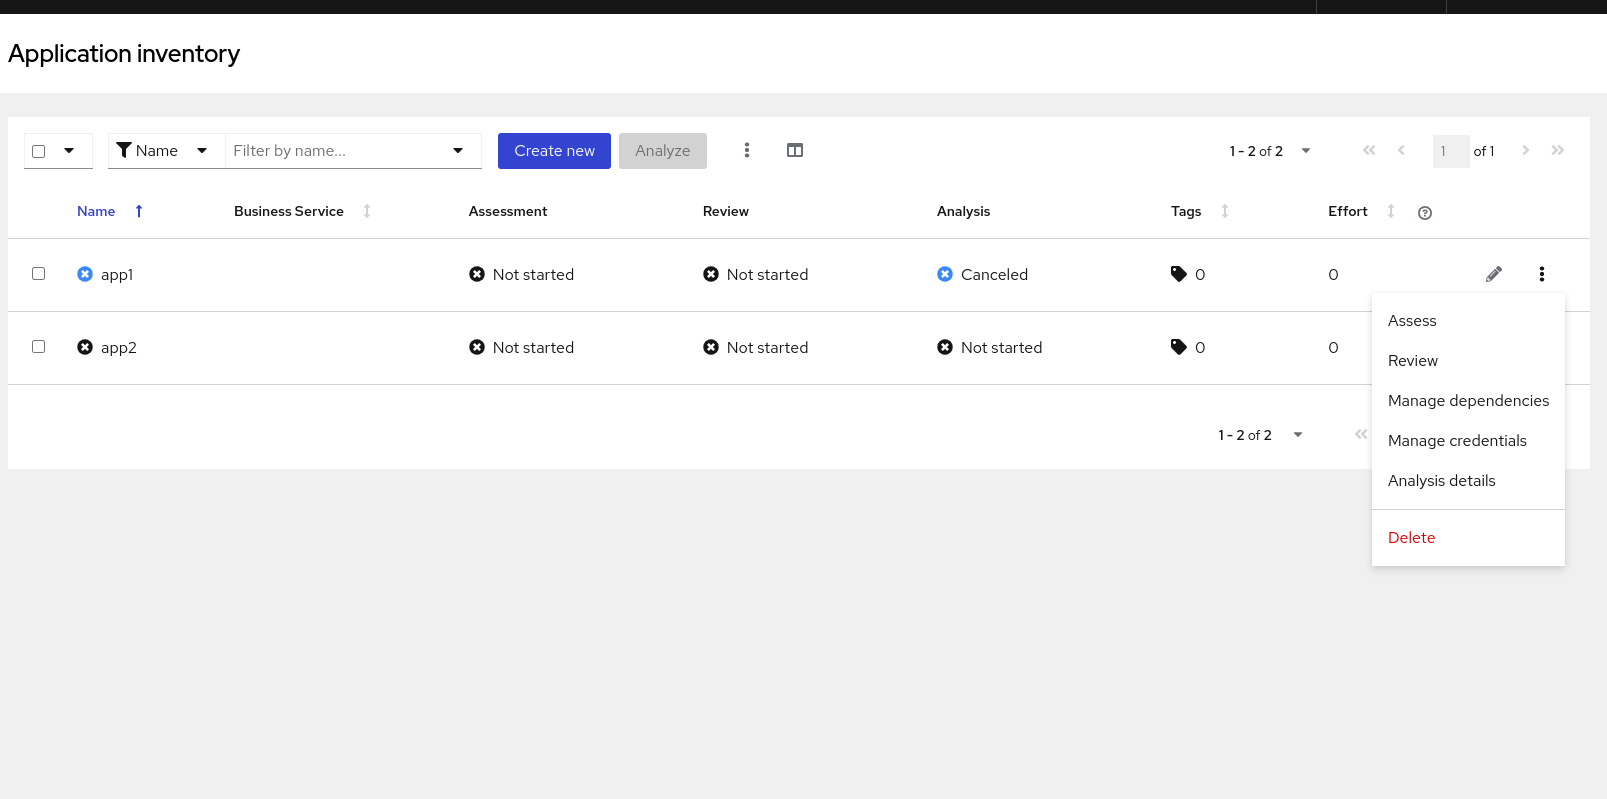Open the toolbar kebab options menu

747,150
